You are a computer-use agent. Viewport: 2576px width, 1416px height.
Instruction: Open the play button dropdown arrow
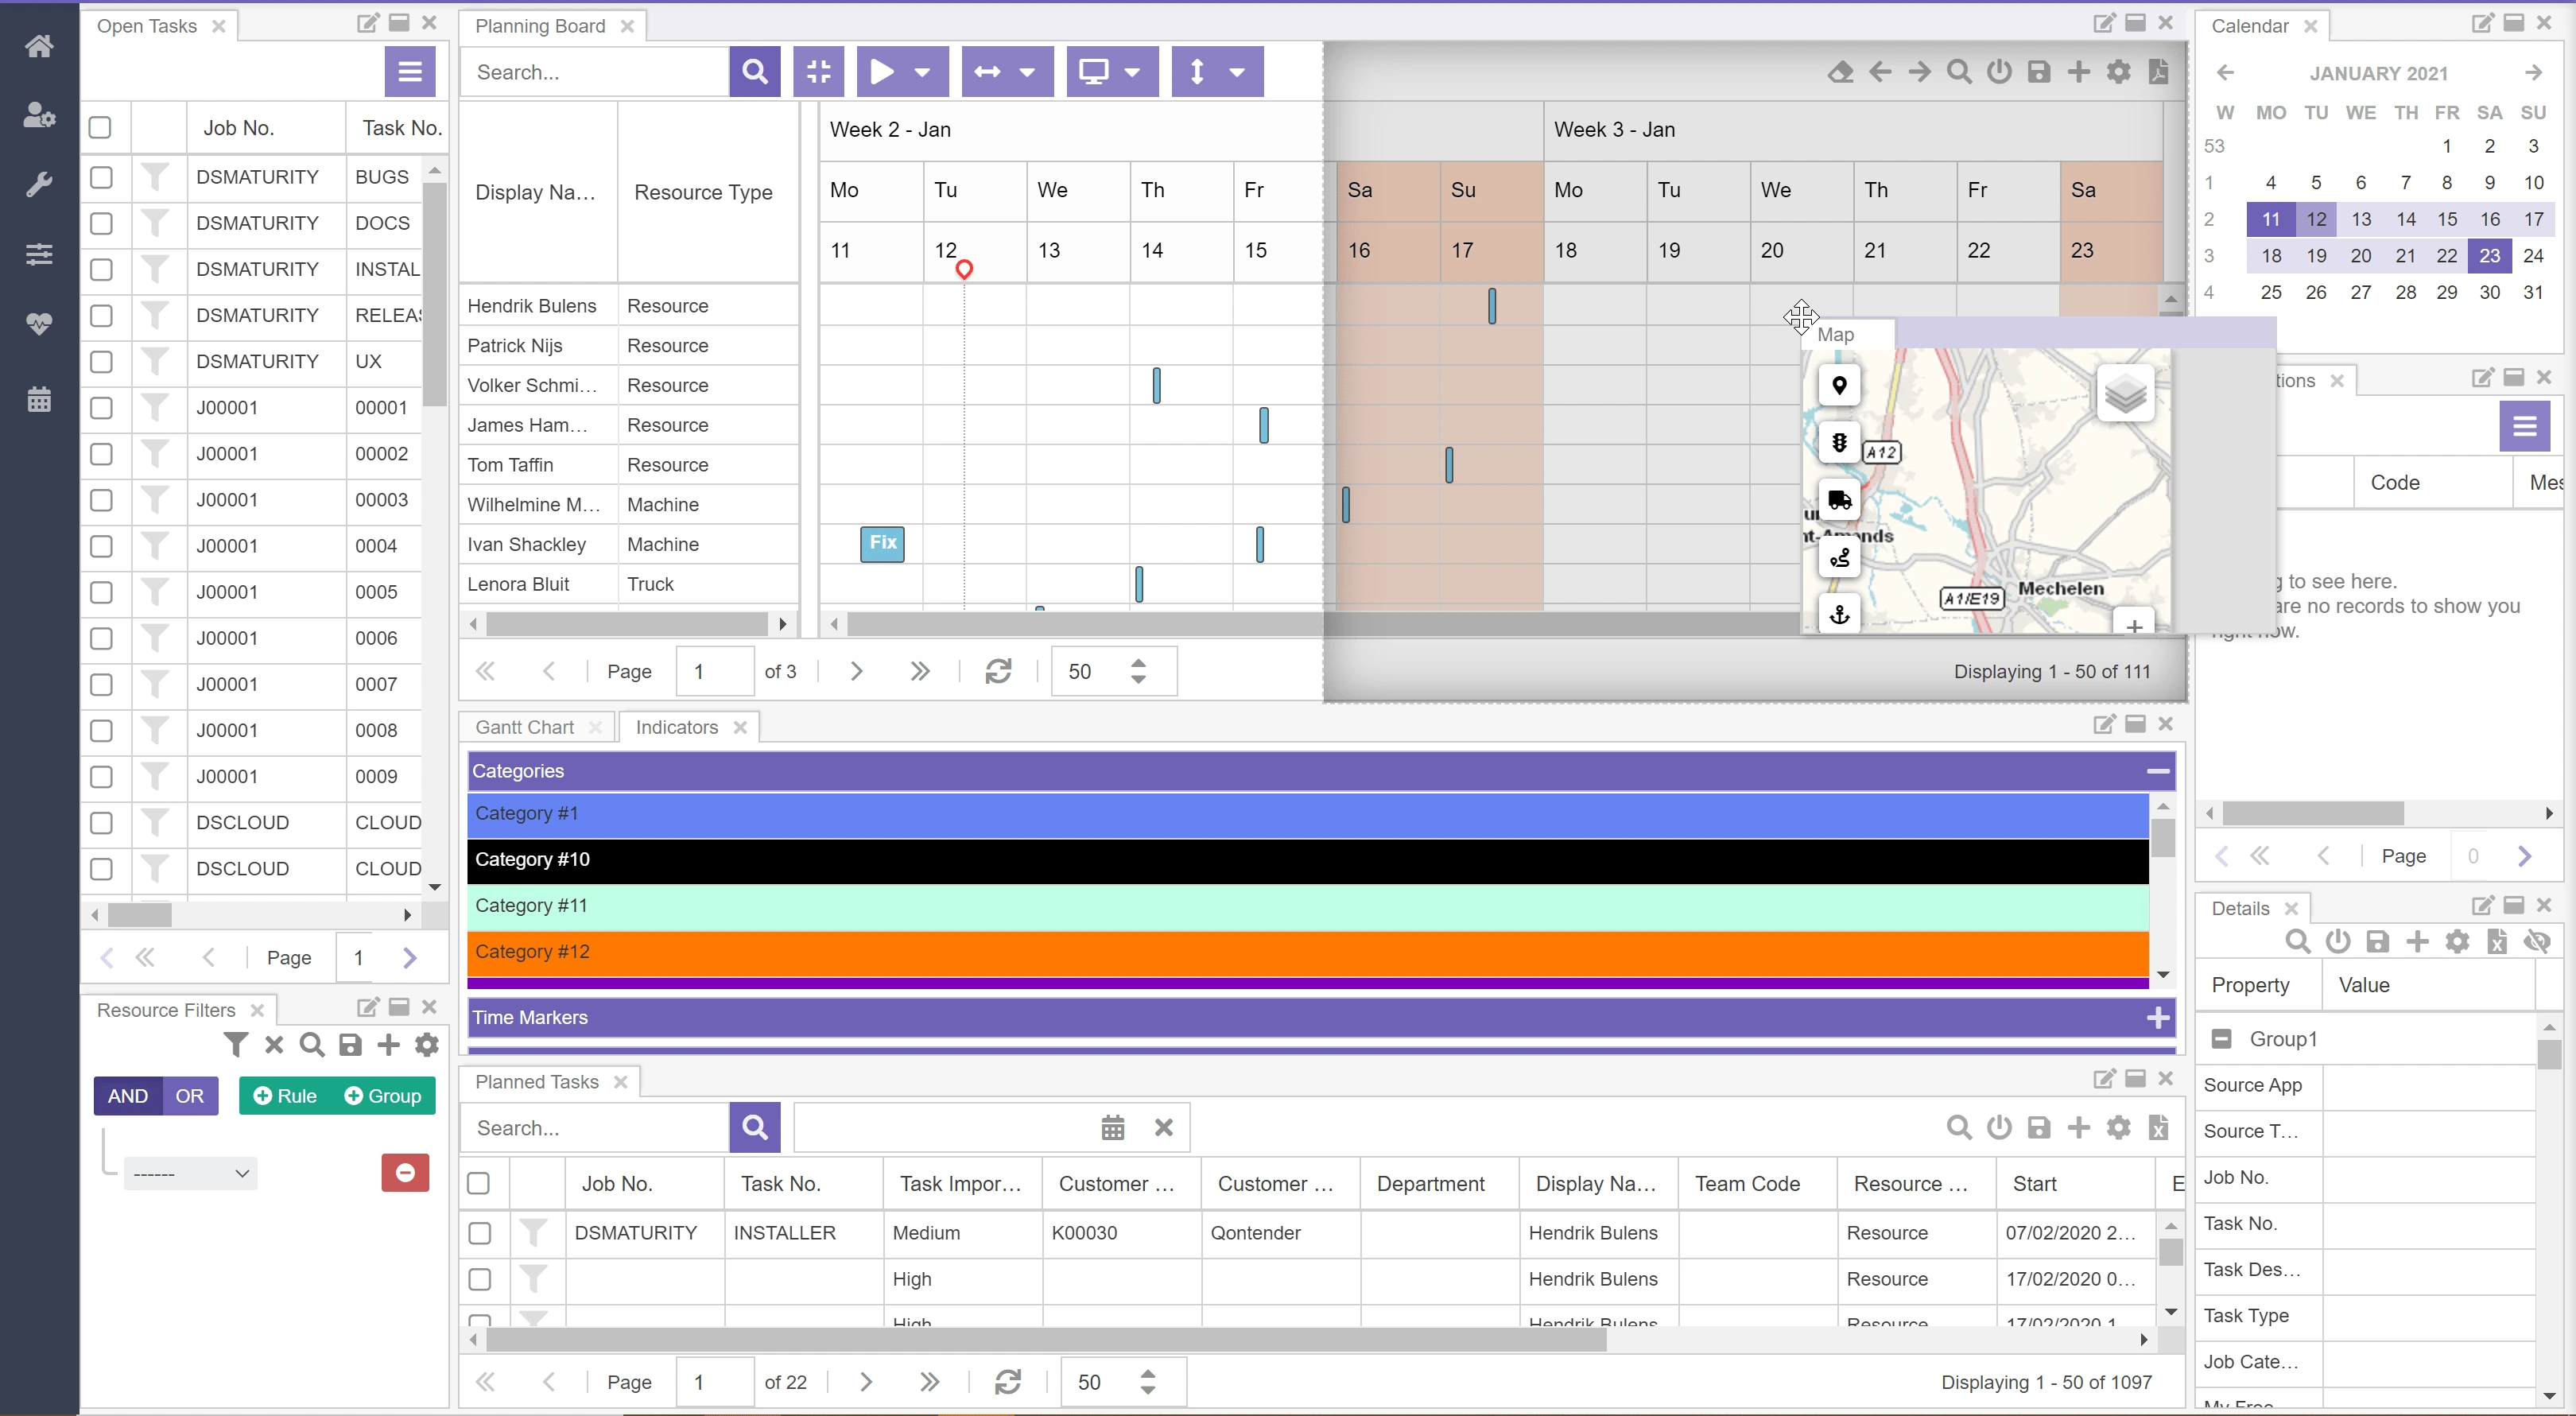click(923, 71)
